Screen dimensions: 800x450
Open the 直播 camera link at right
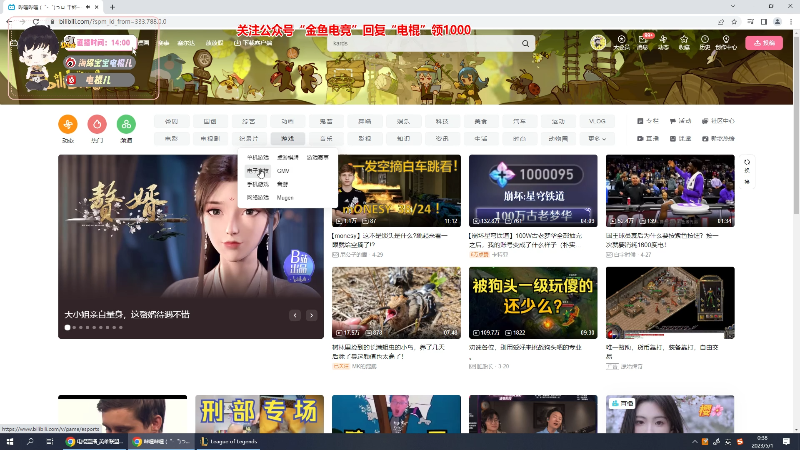[x=648, y=138]
